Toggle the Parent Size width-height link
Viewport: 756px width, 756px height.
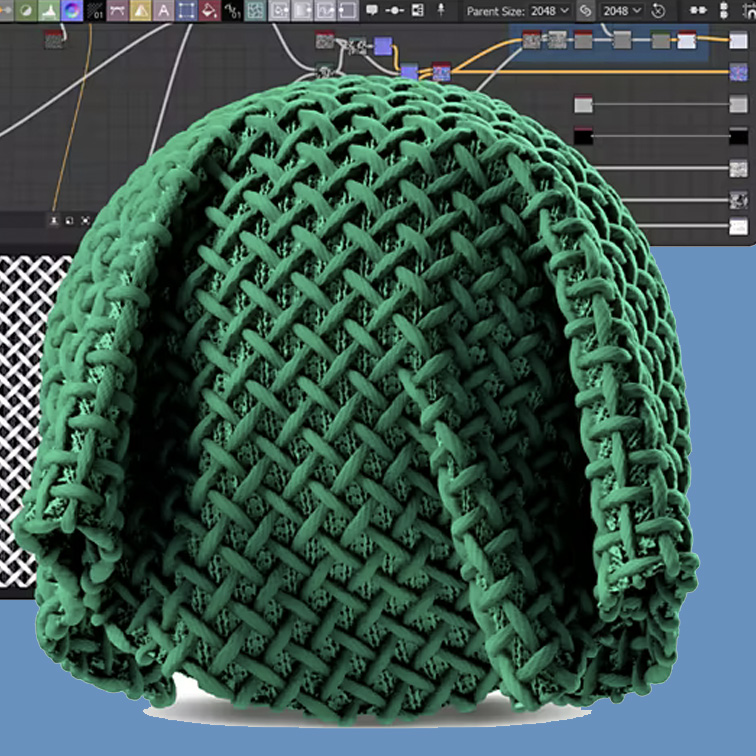(585, 11)
